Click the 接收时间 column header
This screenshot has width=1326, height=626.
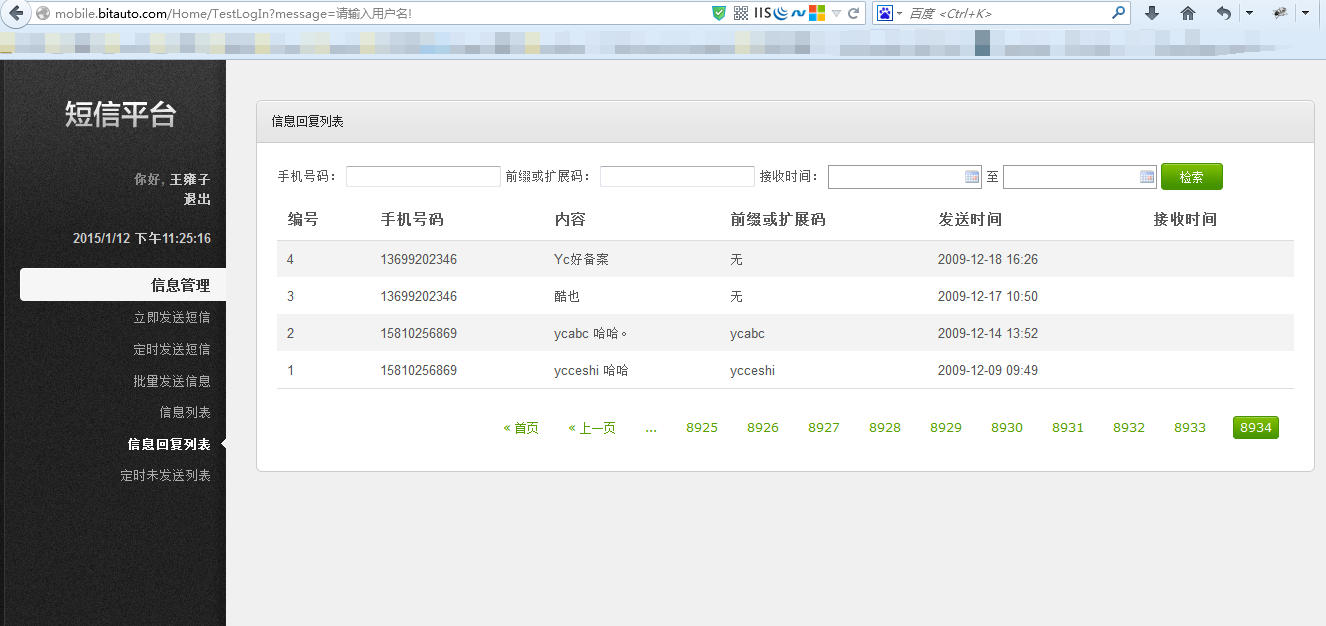click(1185, 219)
